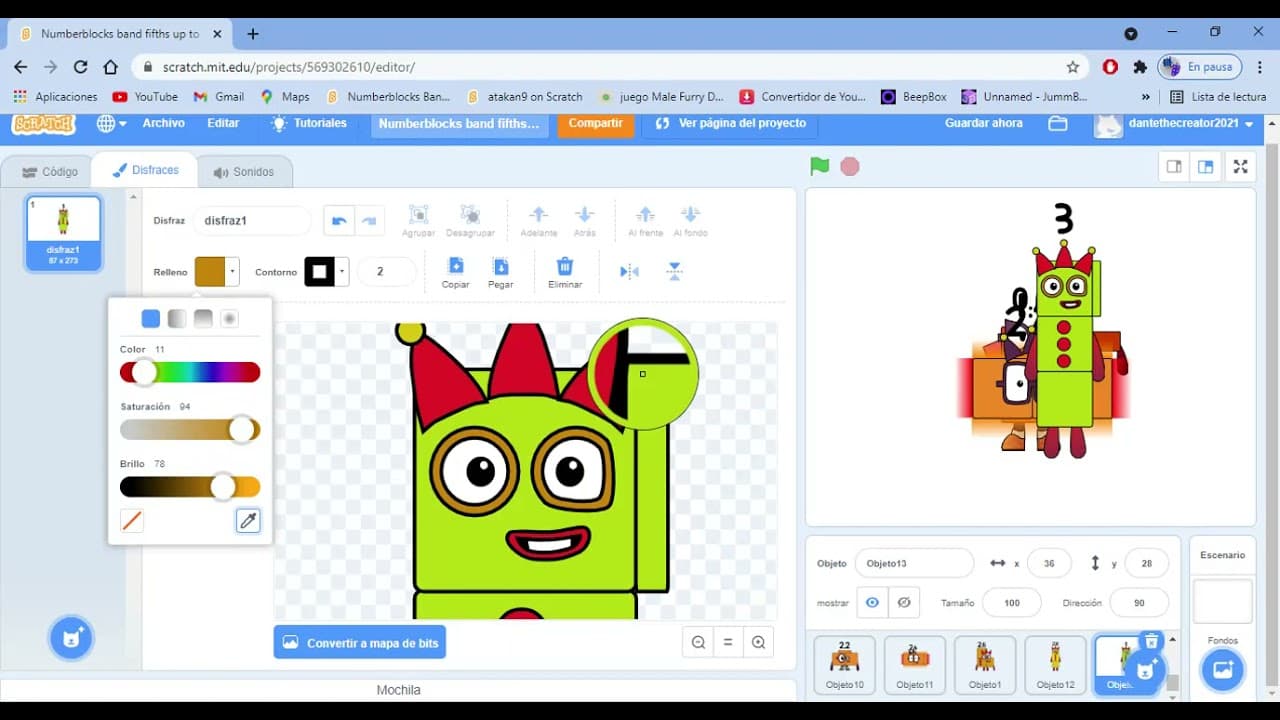This screenshot has height=720, width=1280.
Task: Open the YouTube bookmark
Action: coord(145,97)
